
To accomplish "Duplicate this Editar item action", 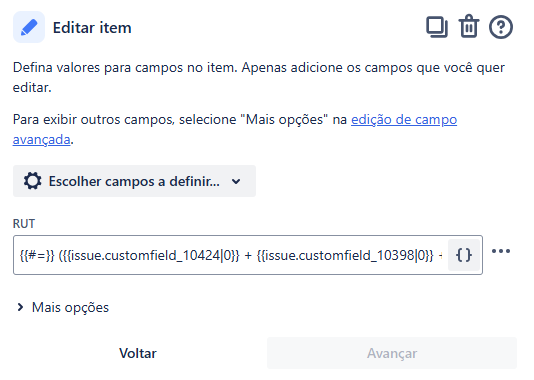I will coord(437,27).
